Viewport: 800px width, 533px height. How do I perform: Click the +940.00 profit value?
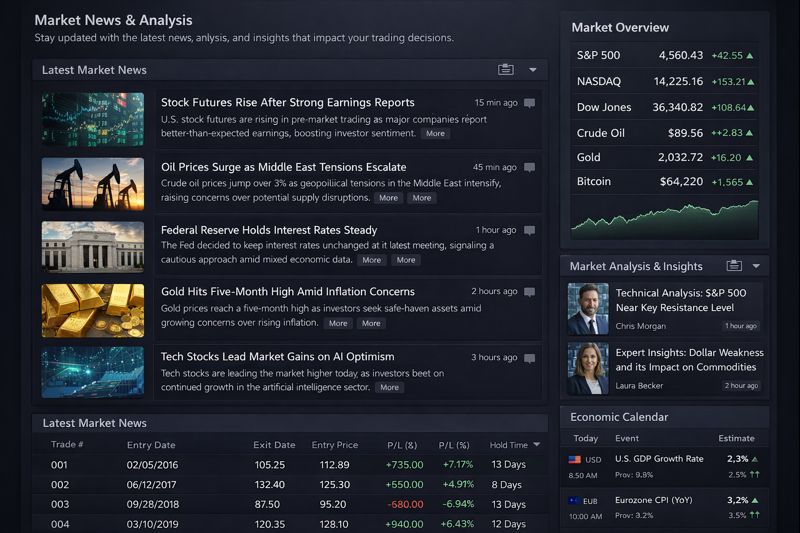404,524
